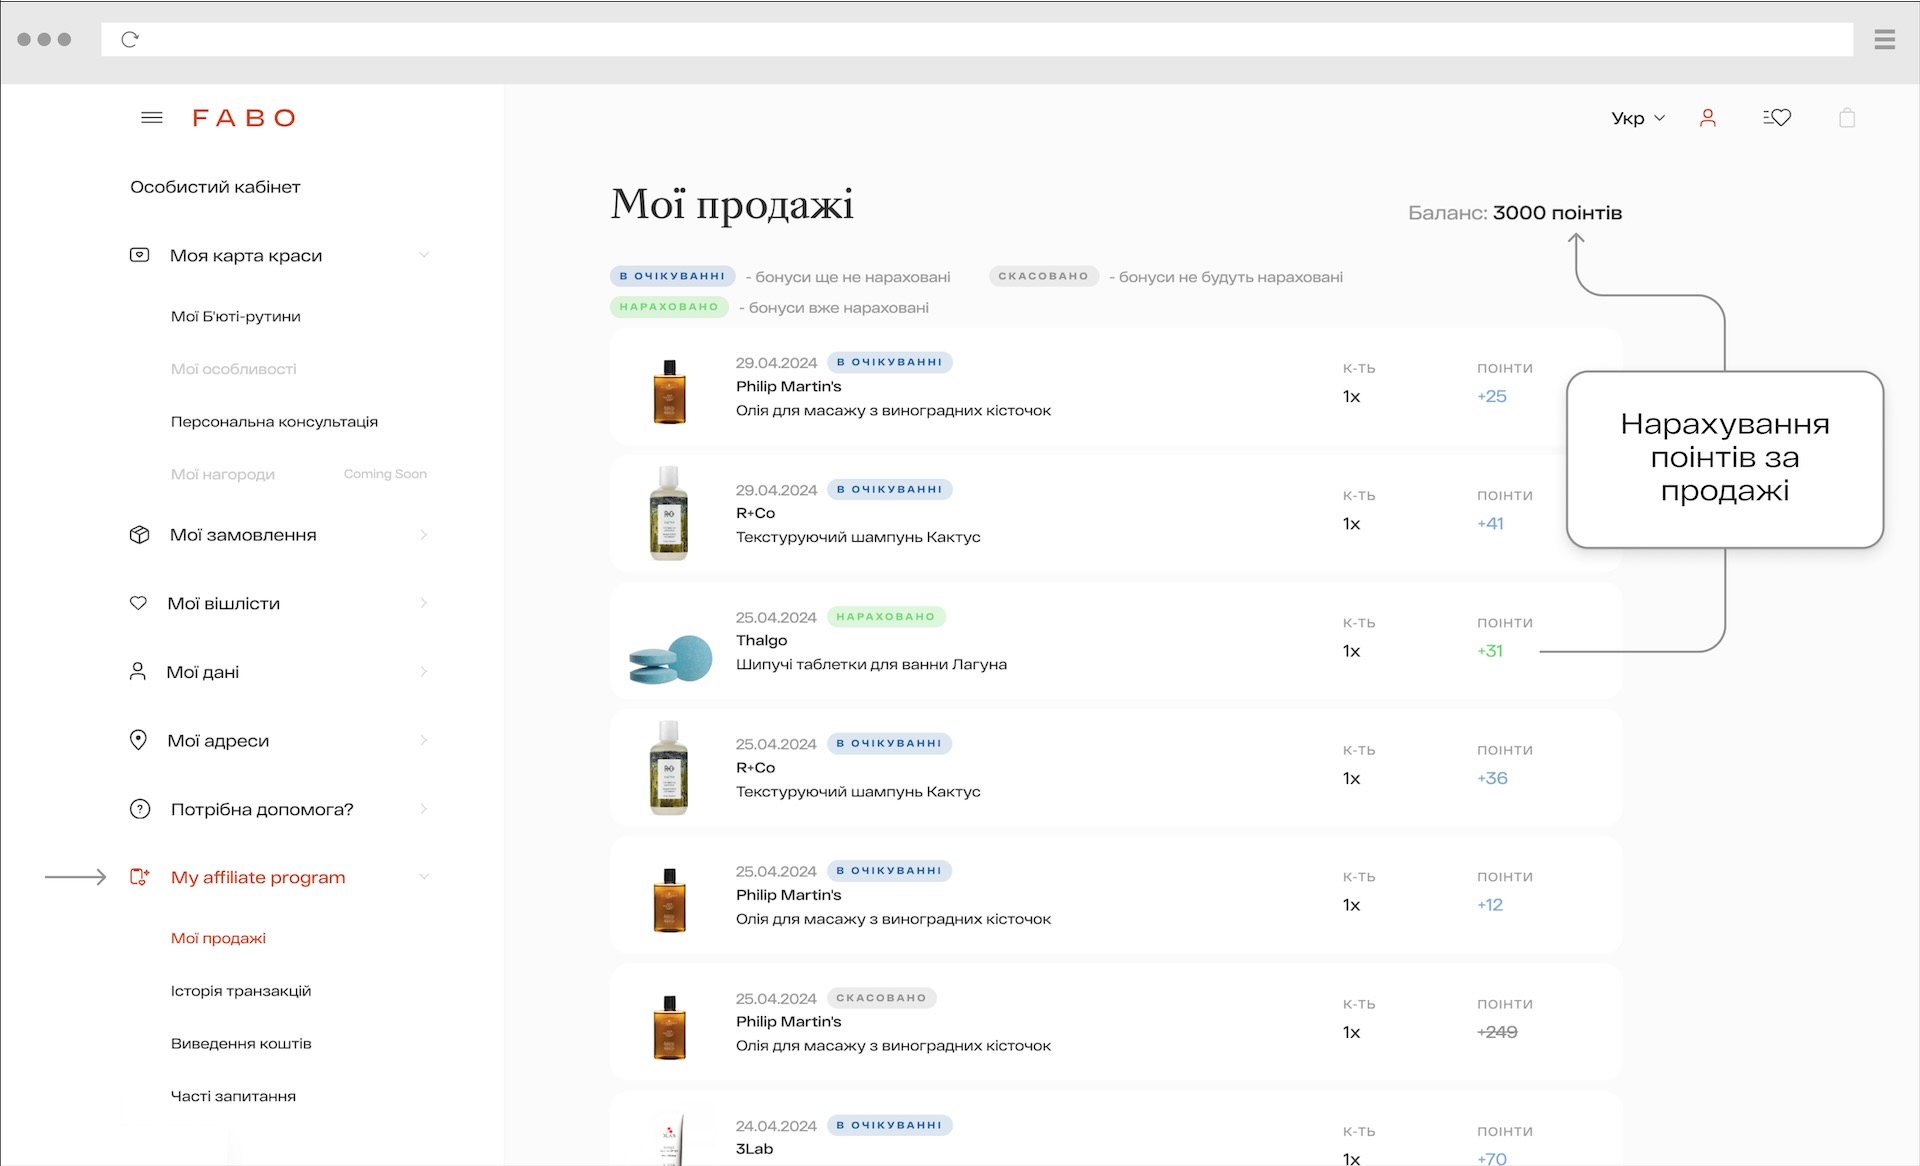1920x1166 pixels.
Task: Open Мої вішлісти menu item
Action: (x=224, y=603)
